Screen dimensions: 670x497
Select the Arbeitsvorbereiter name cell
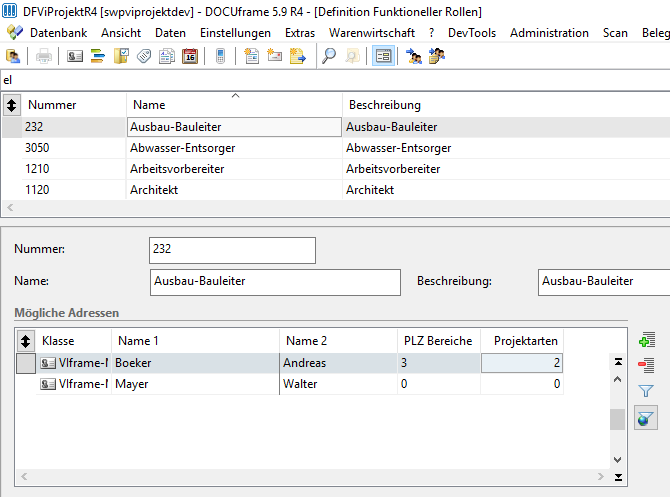tap(235, 169)
